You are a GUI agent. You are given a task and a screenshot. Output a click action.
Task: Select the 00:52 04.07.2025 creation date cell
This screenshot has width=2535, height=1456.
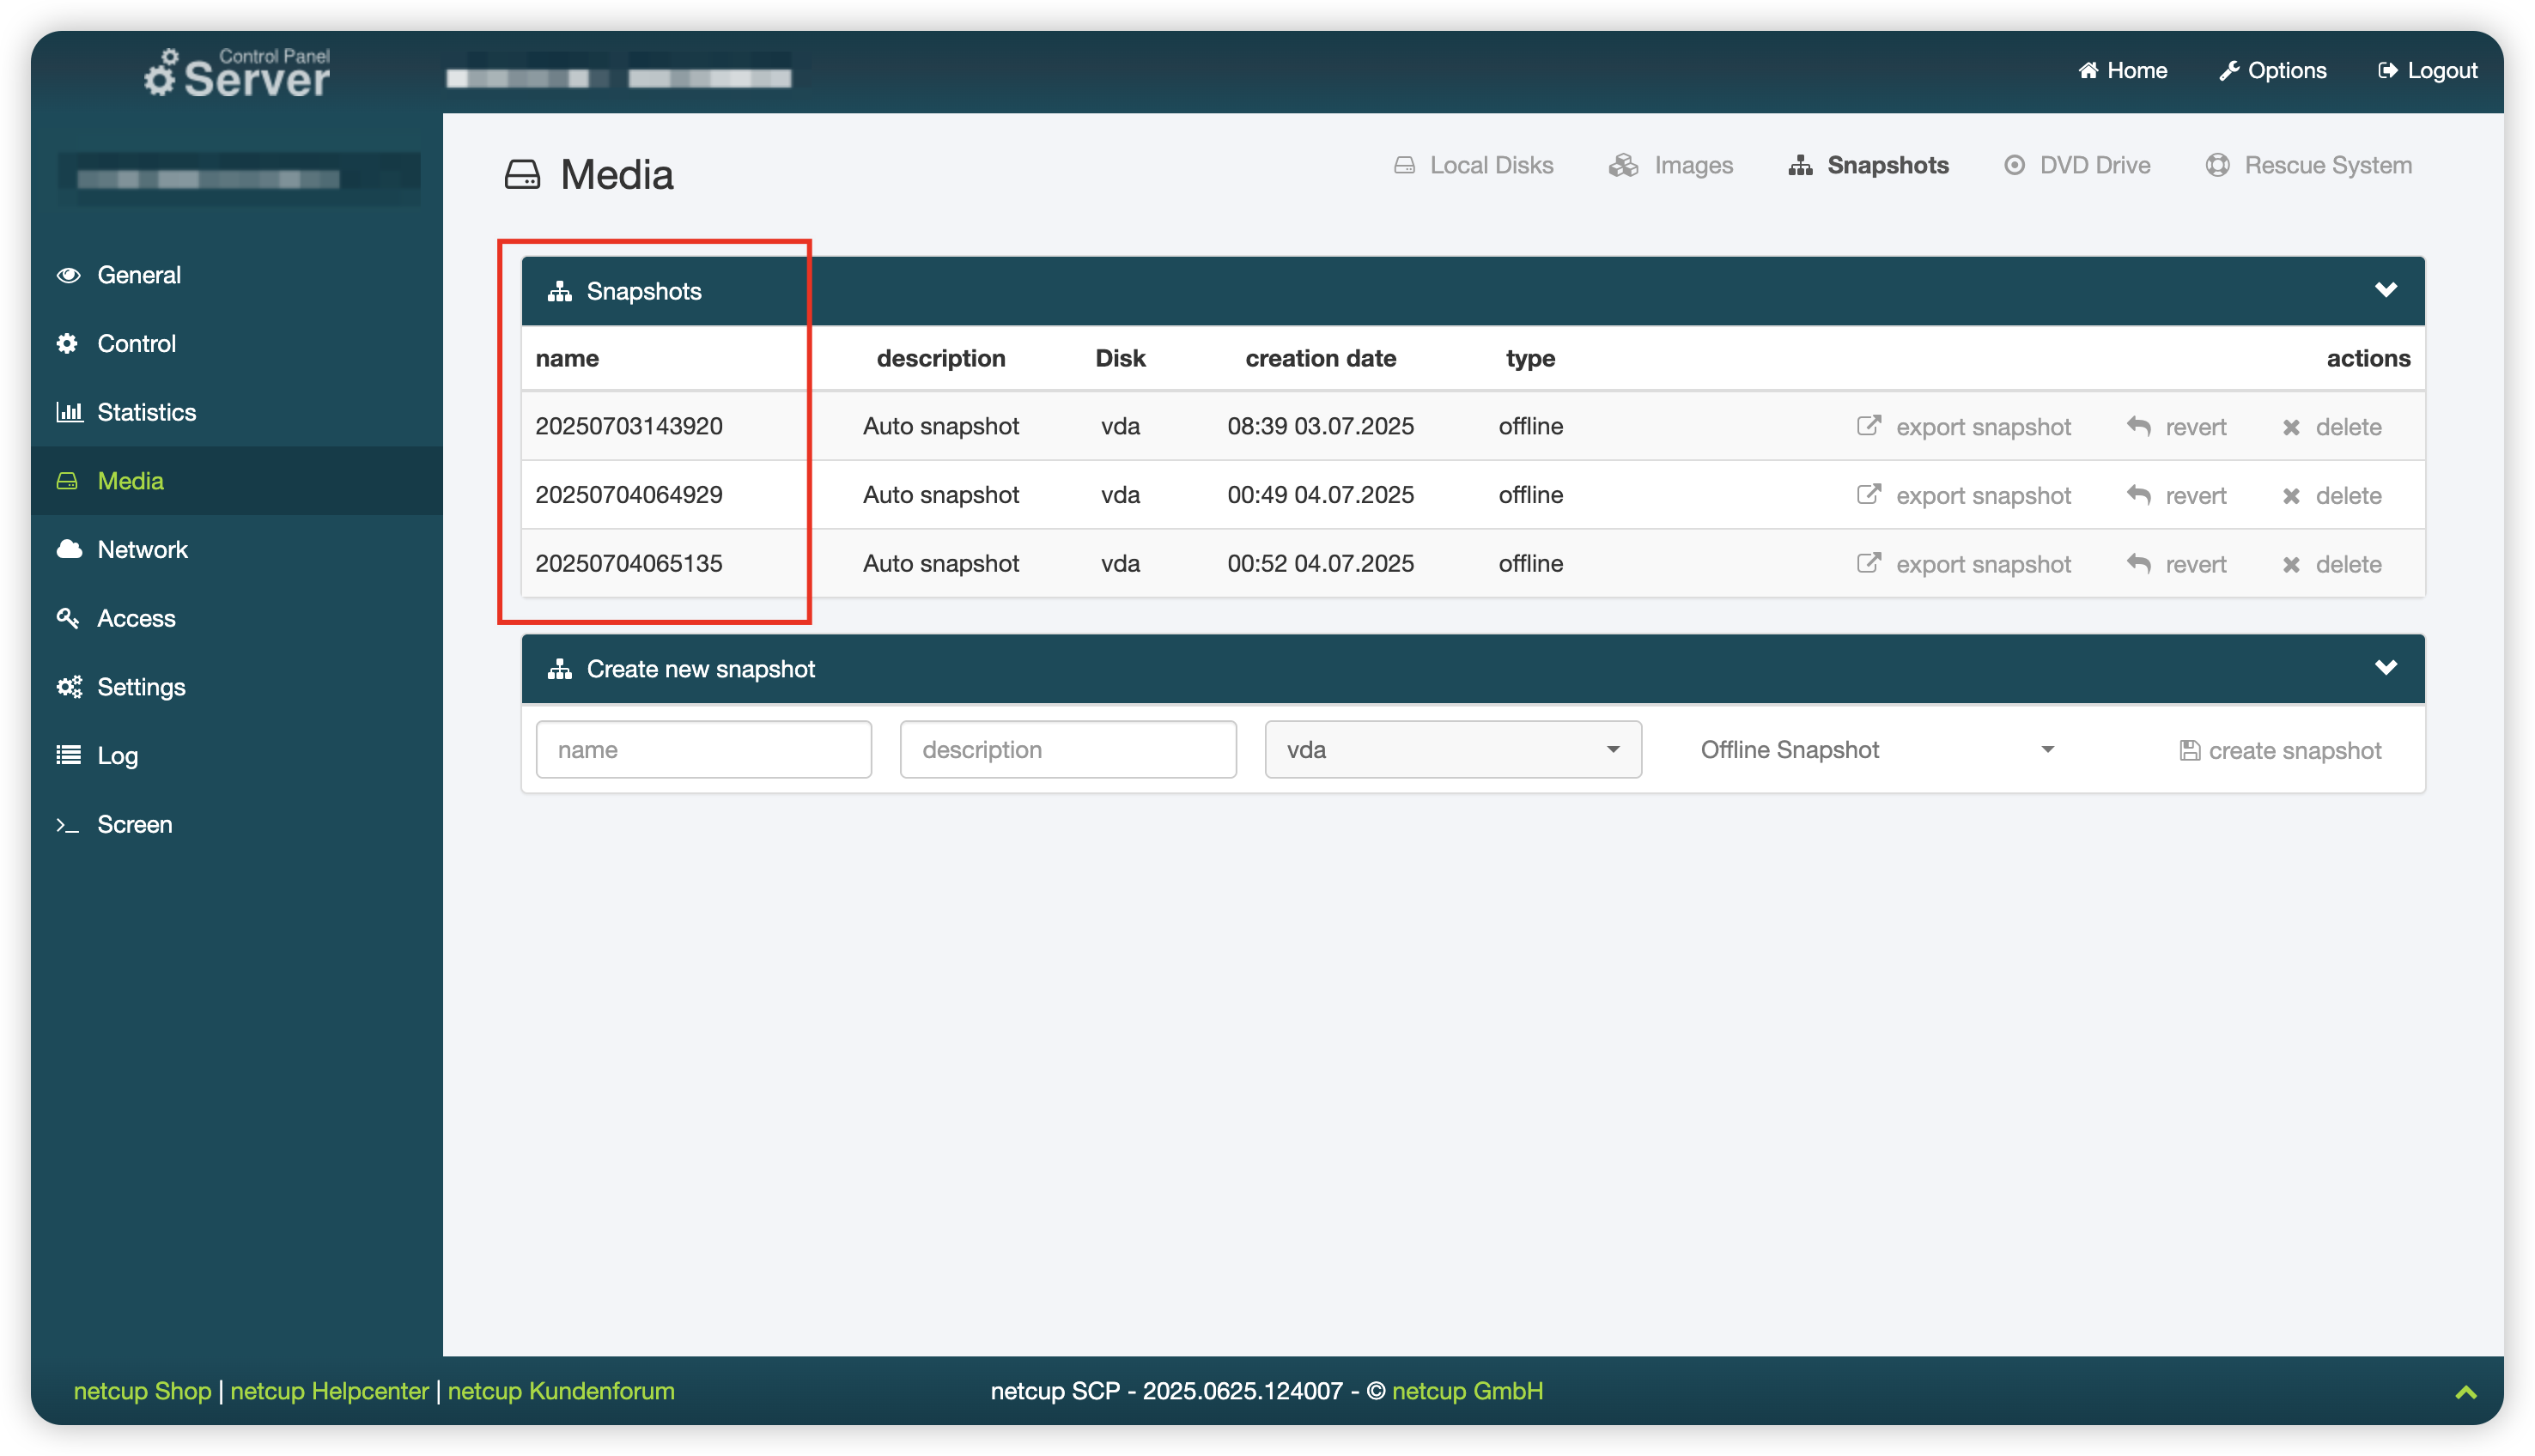(1320, 563)
